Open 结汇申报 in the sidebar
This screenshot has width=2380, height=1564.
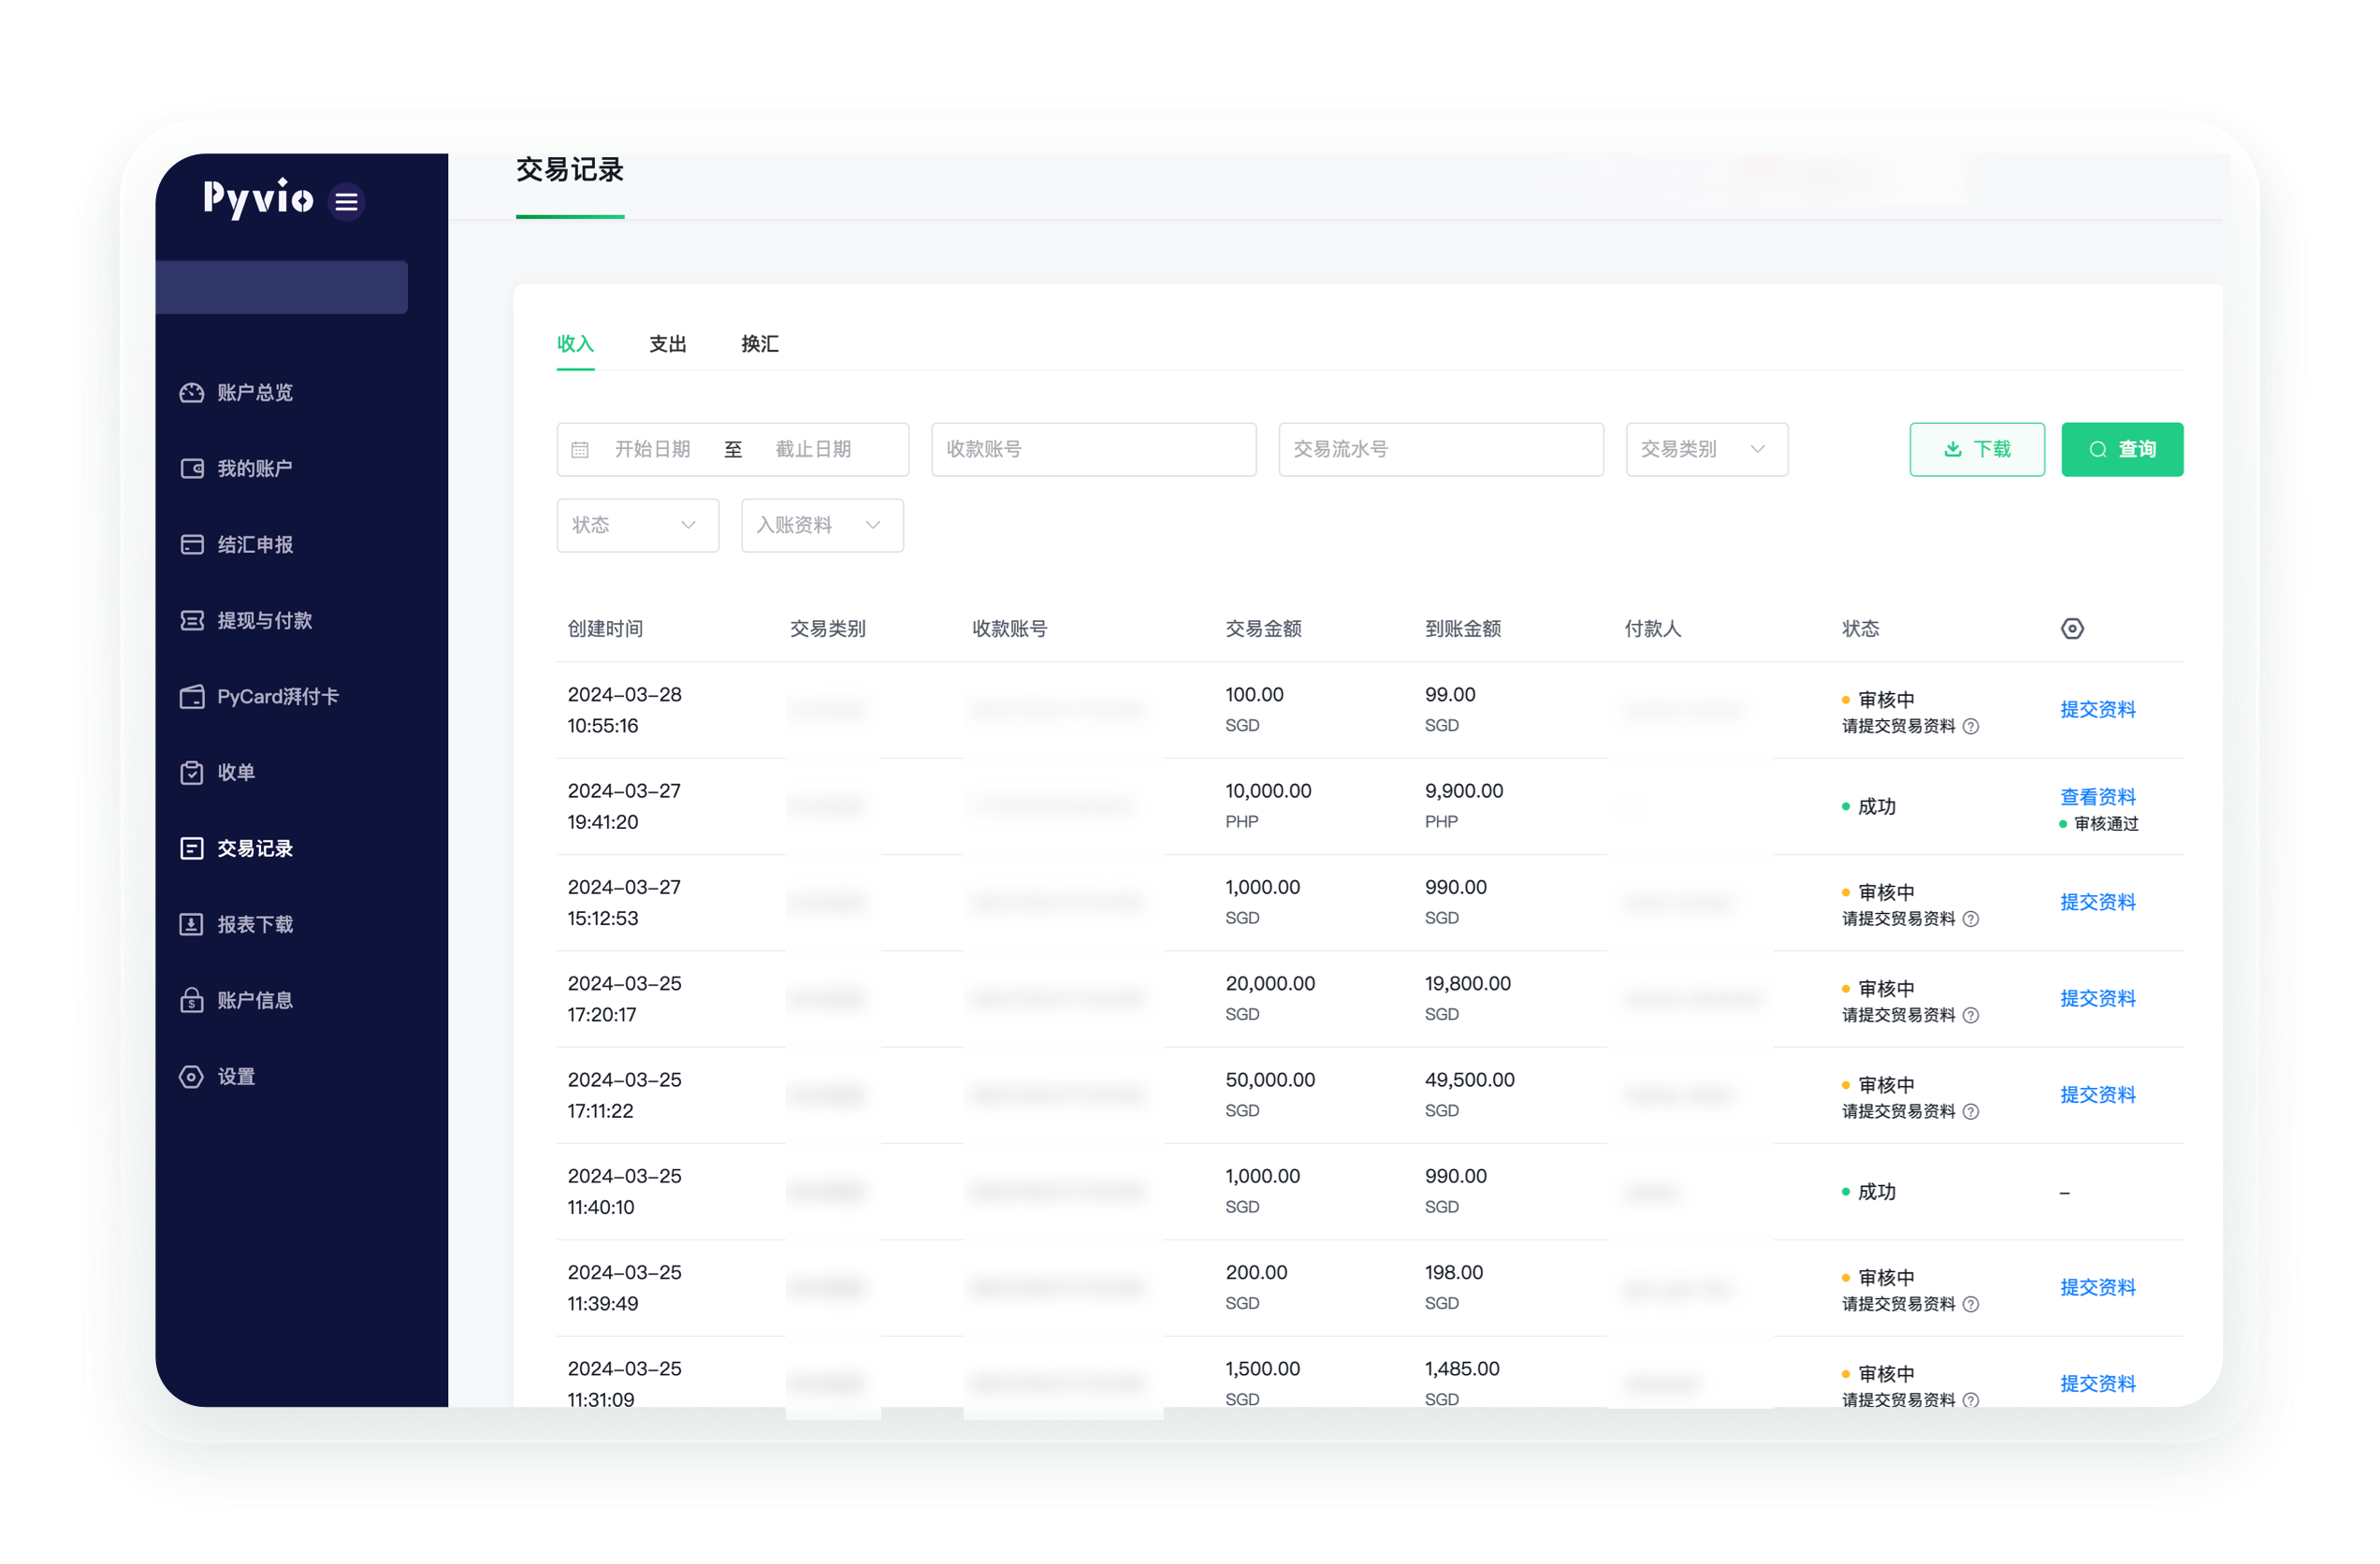[x=255, y=545]
